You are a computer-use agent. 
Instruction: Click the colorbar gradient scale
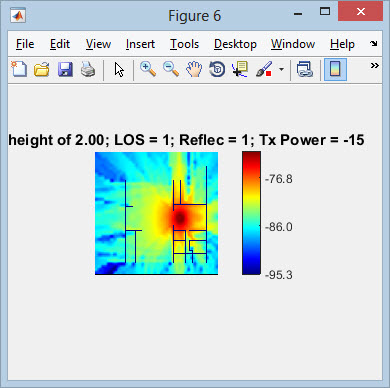[x=251, y=213]
